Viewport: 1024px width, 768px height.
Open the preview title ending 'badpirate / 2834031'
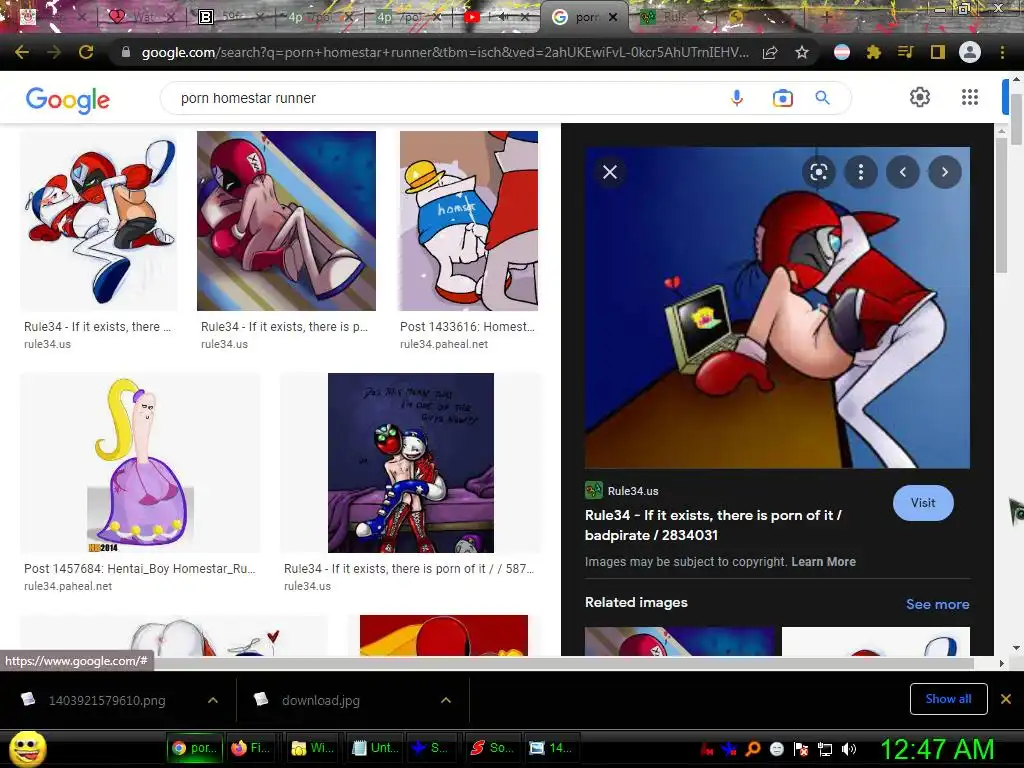713,525
